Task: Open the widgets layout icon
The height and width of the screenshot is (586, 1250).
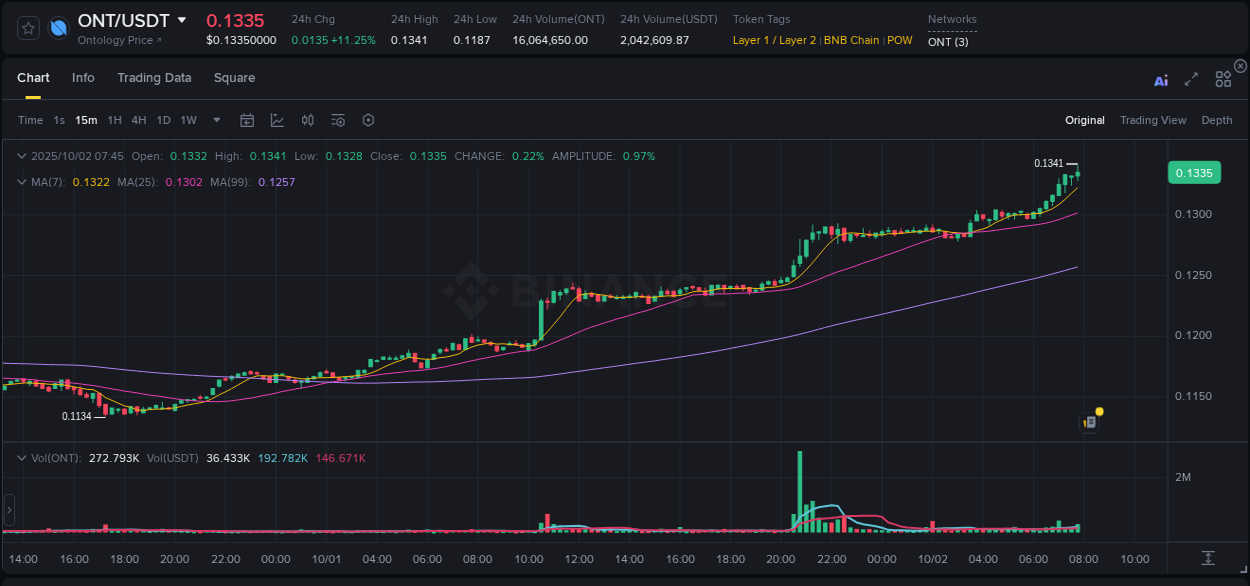Action: point(1223,79)
